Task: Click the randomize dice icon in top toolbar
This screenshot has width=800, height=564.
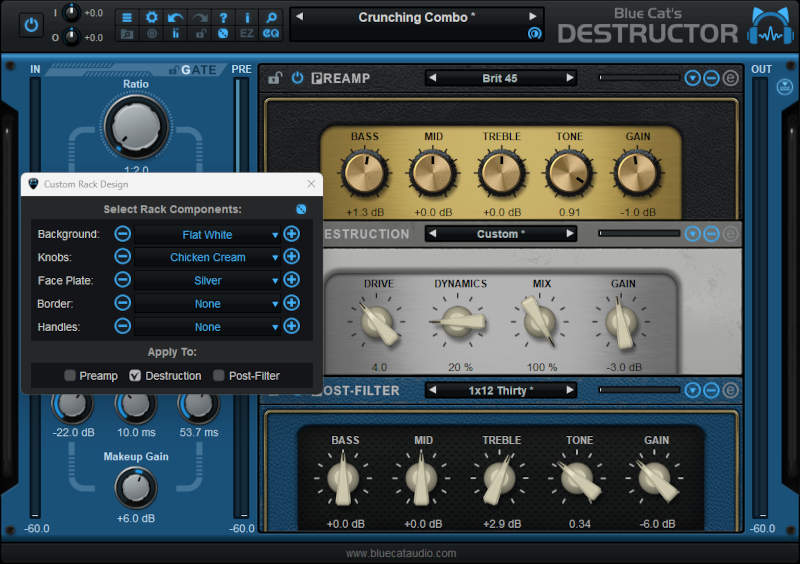Action: pos(223,34)
